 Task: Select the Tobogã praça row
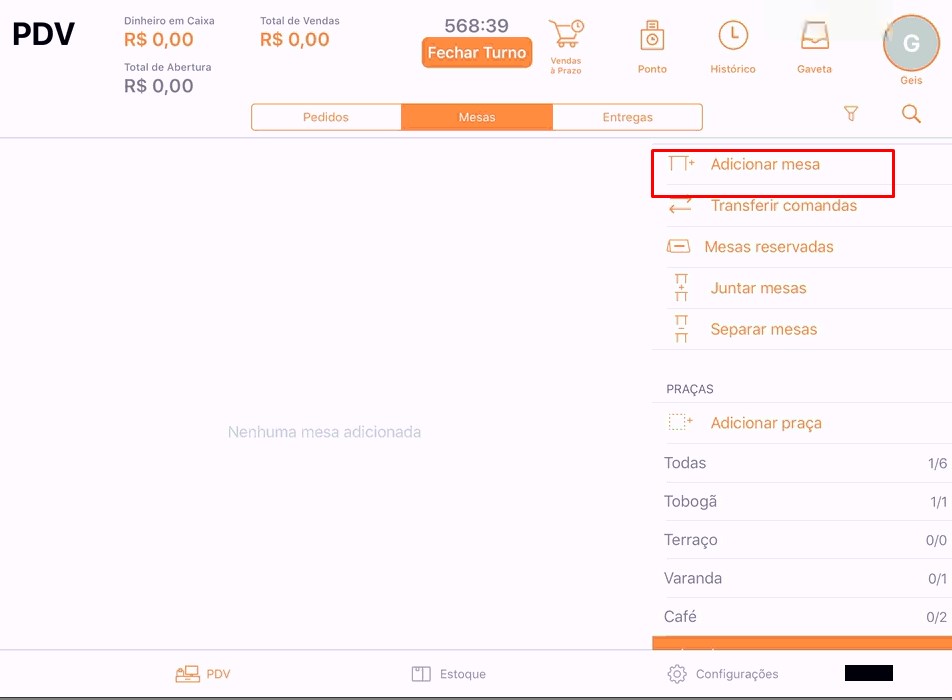pyautogui.click(x=803, y=501)
